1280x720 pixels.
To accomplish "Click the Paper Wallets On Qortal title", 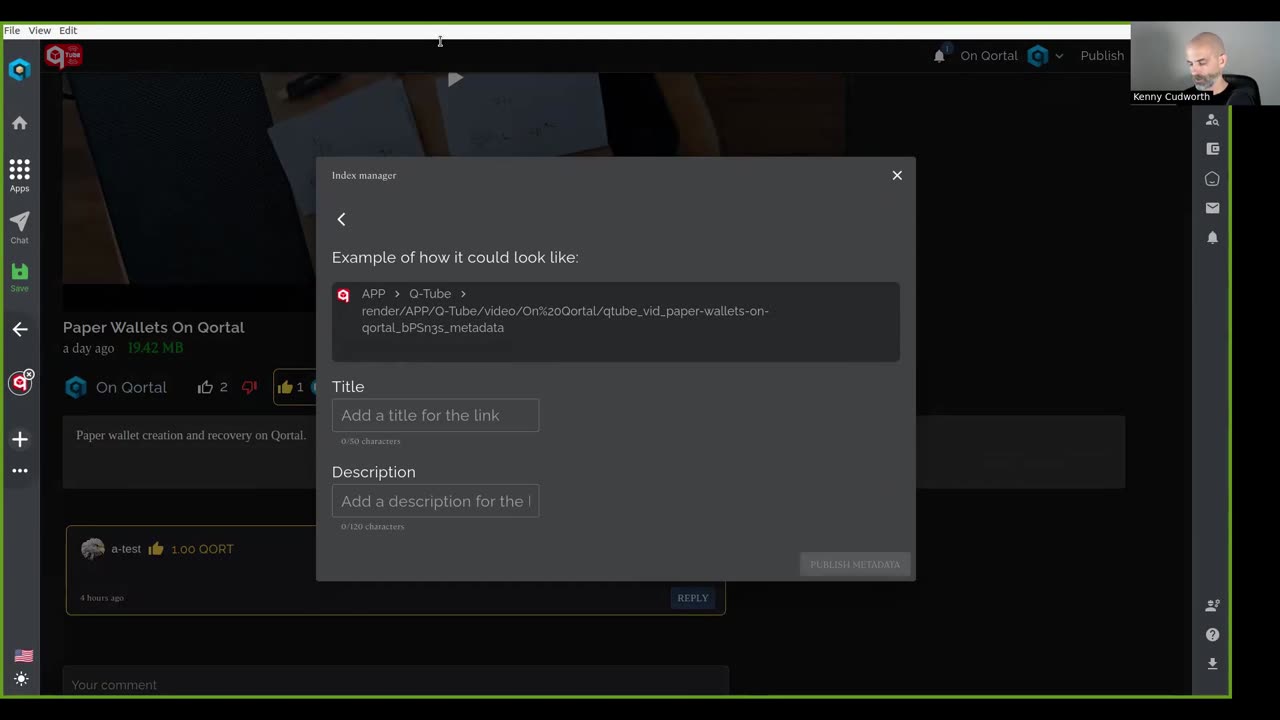I will 153,327.
